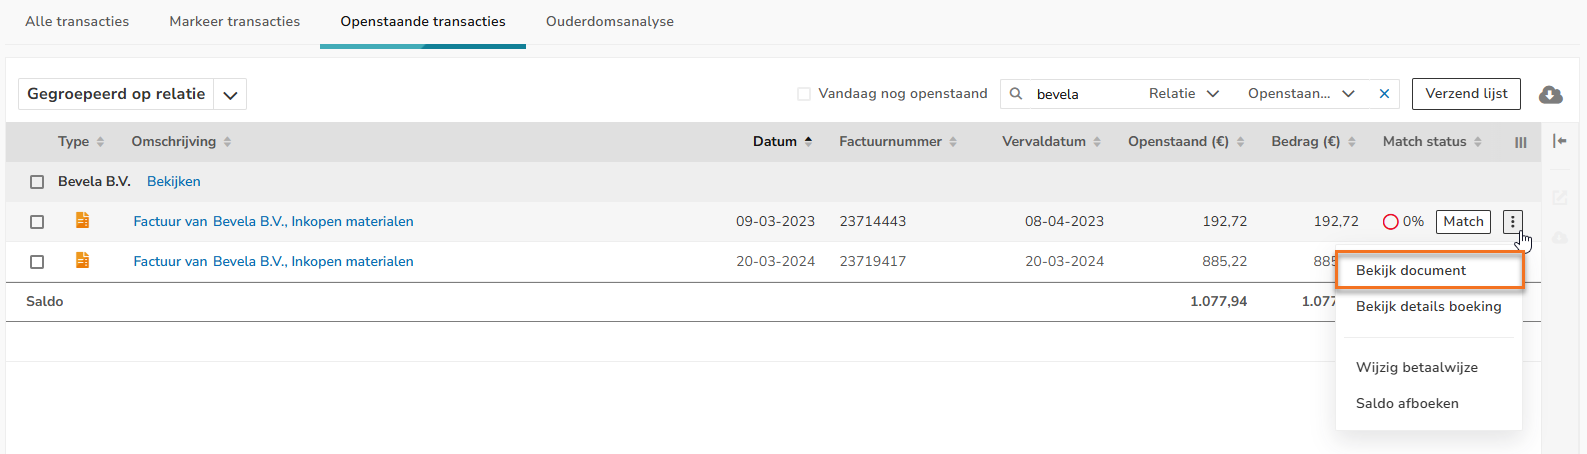The image size is (1587, 454).
Task: Switch to Ouderdomsanalyse tab
Action: coord(609,21)
